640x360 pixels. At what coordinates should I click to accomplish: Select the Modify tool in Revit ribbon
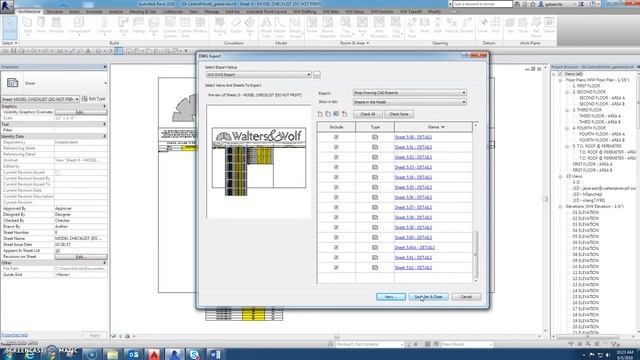tap(9, 27)
